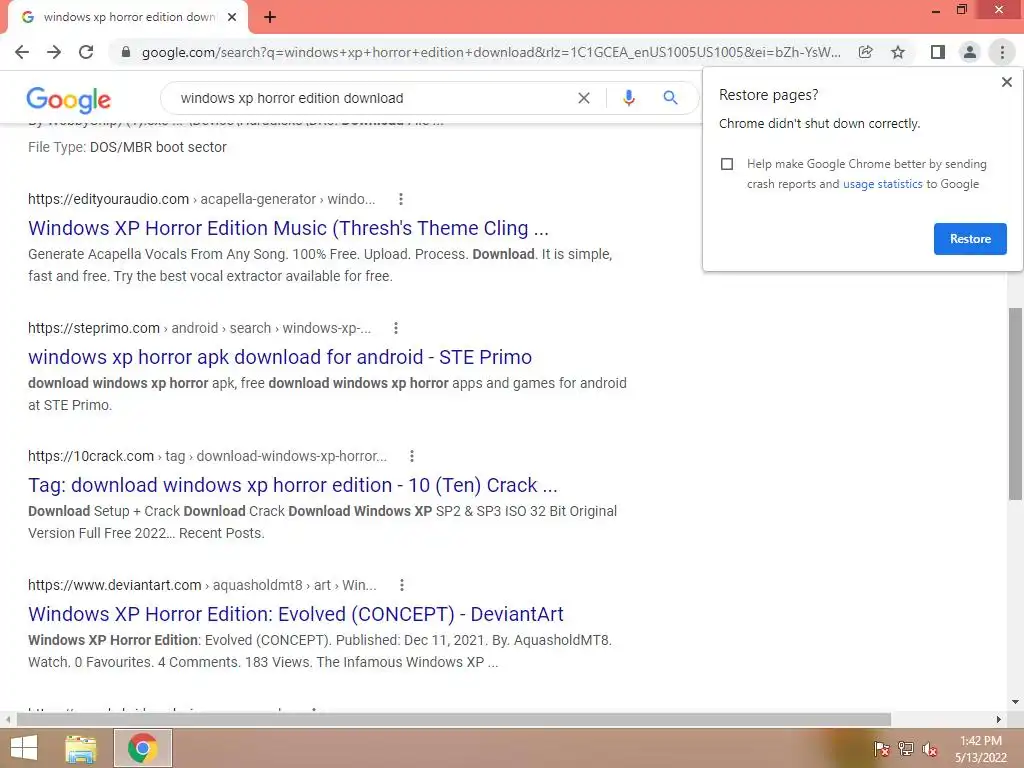
Task: Click the 'Restore pages?' heading
Action: point(769,95)
